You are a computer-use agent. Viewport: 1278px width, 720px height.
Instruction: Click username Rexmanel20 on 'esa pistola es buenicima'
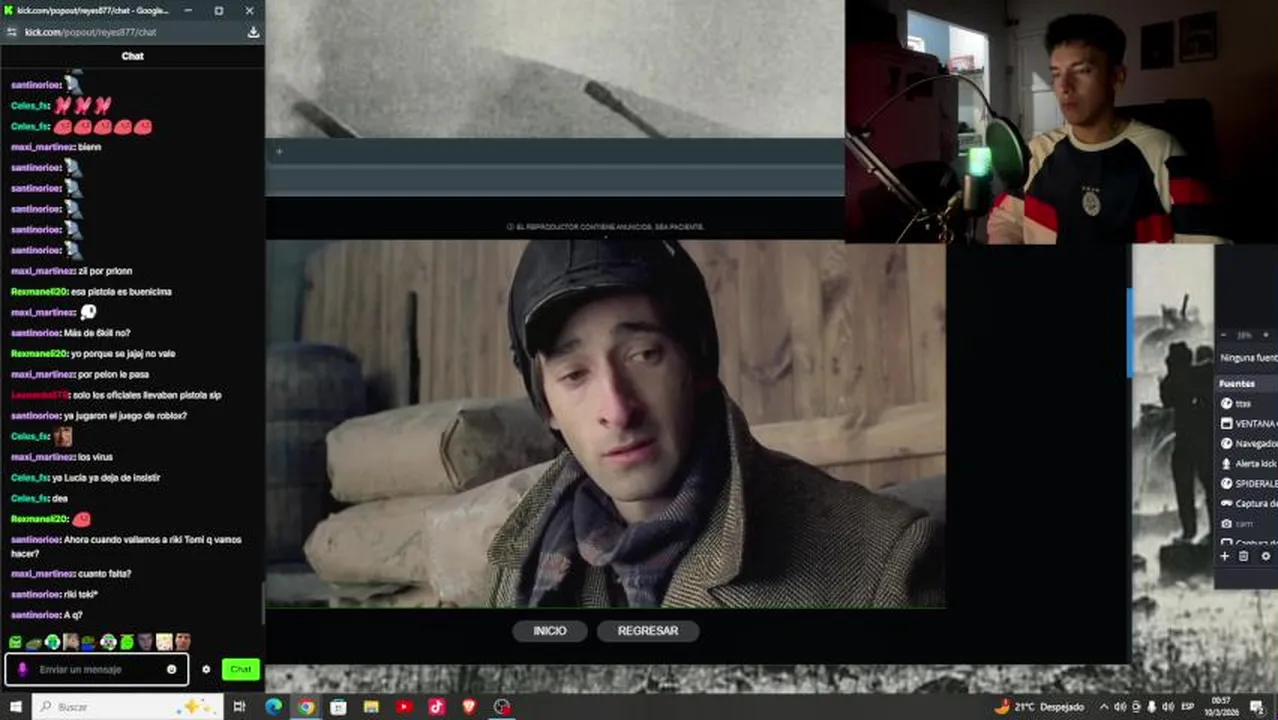39,291
